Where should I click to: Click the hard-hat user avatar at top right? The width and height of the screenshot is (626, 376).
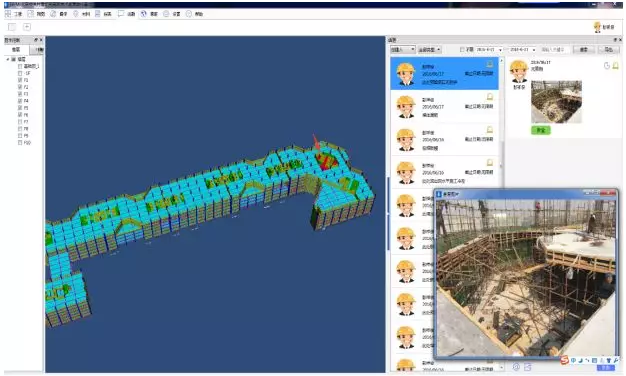[x=597, y=27]
